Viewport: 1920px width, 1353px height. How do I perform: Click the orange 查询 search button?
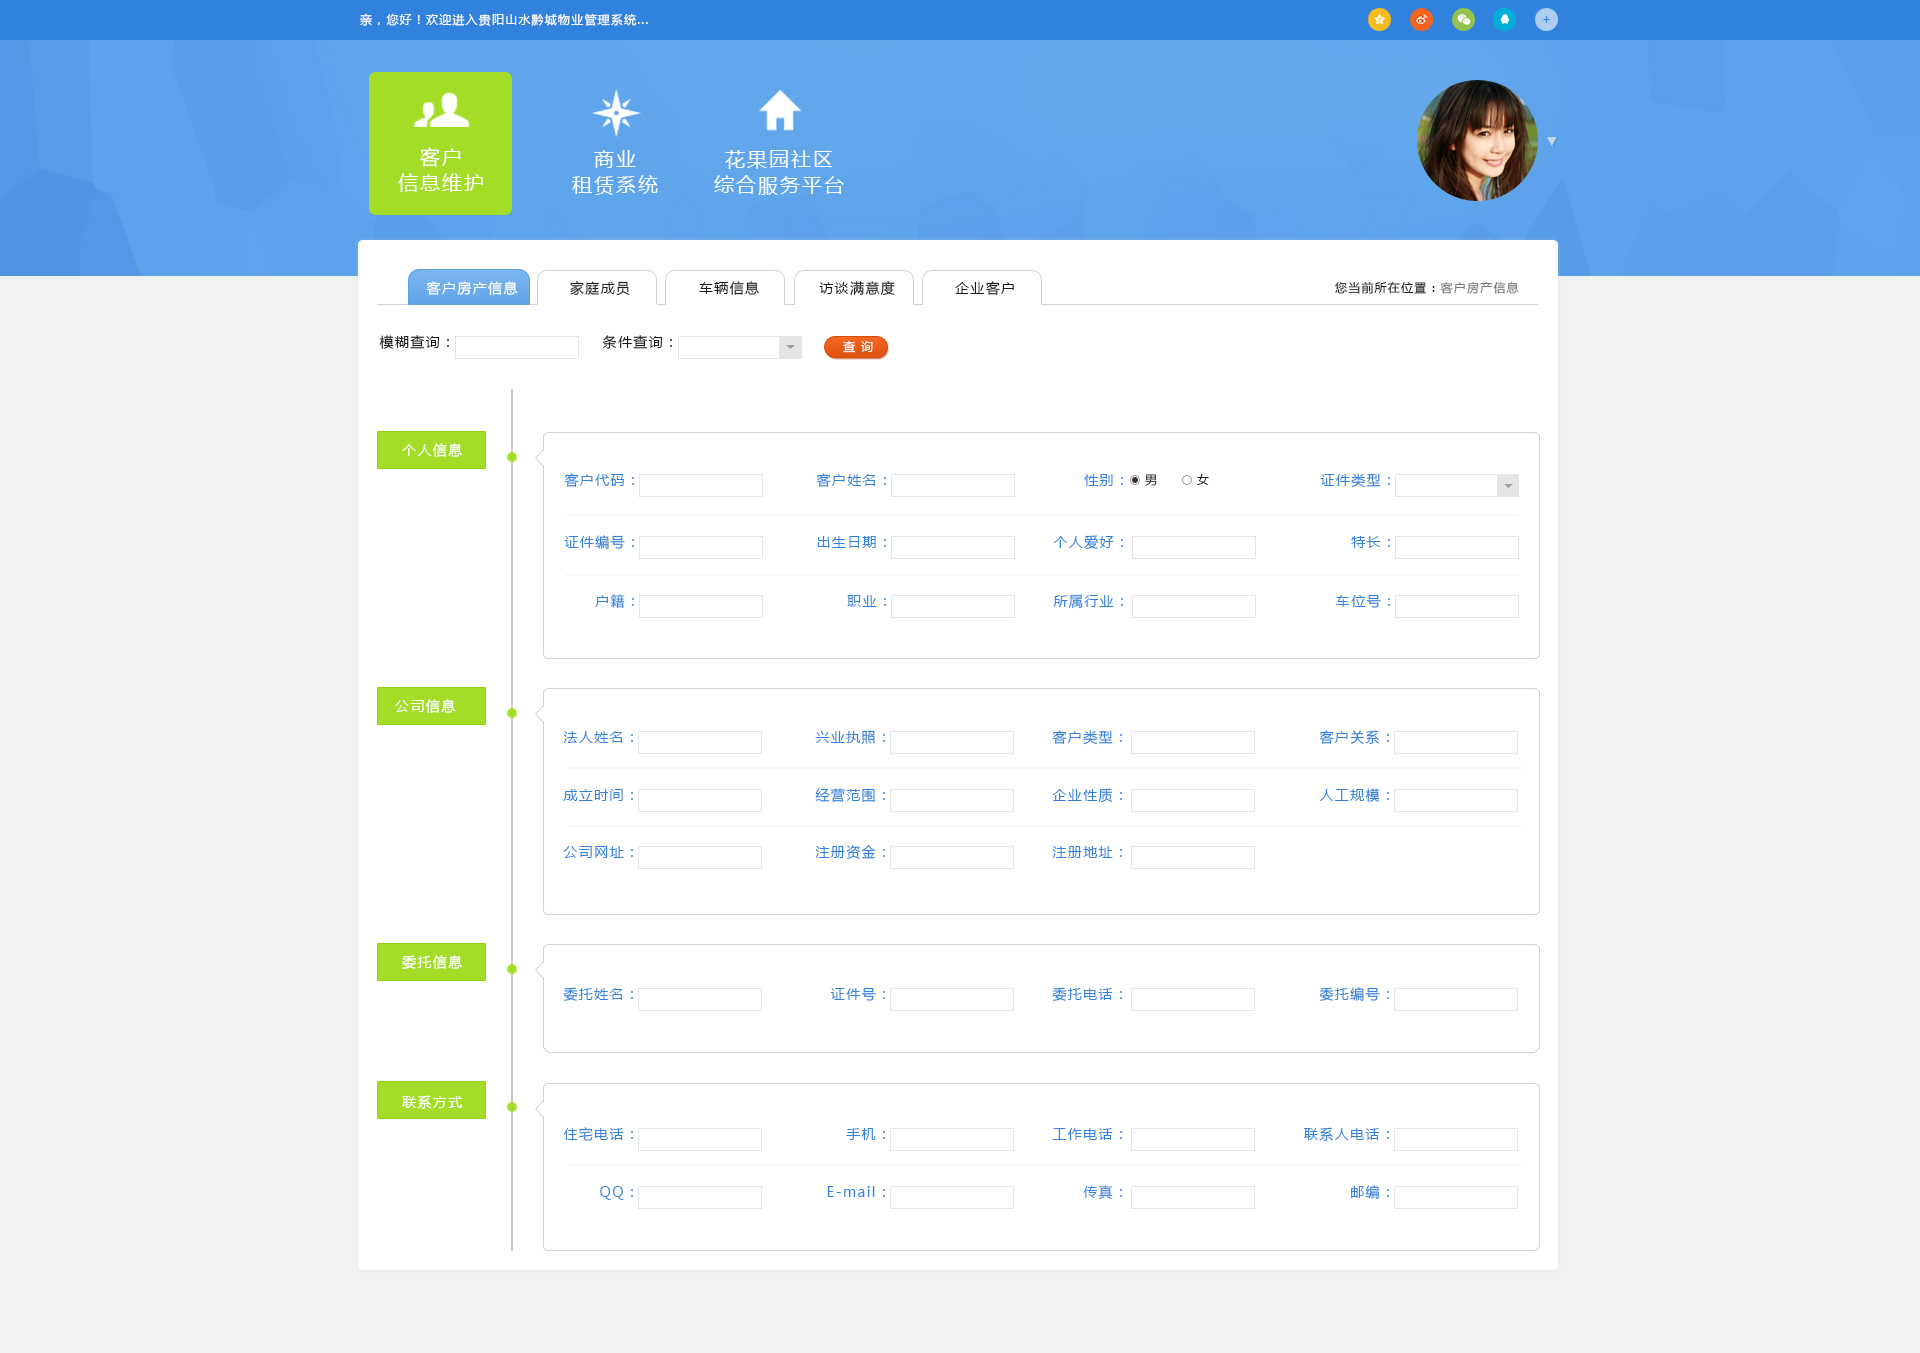[x=855, y=347]
